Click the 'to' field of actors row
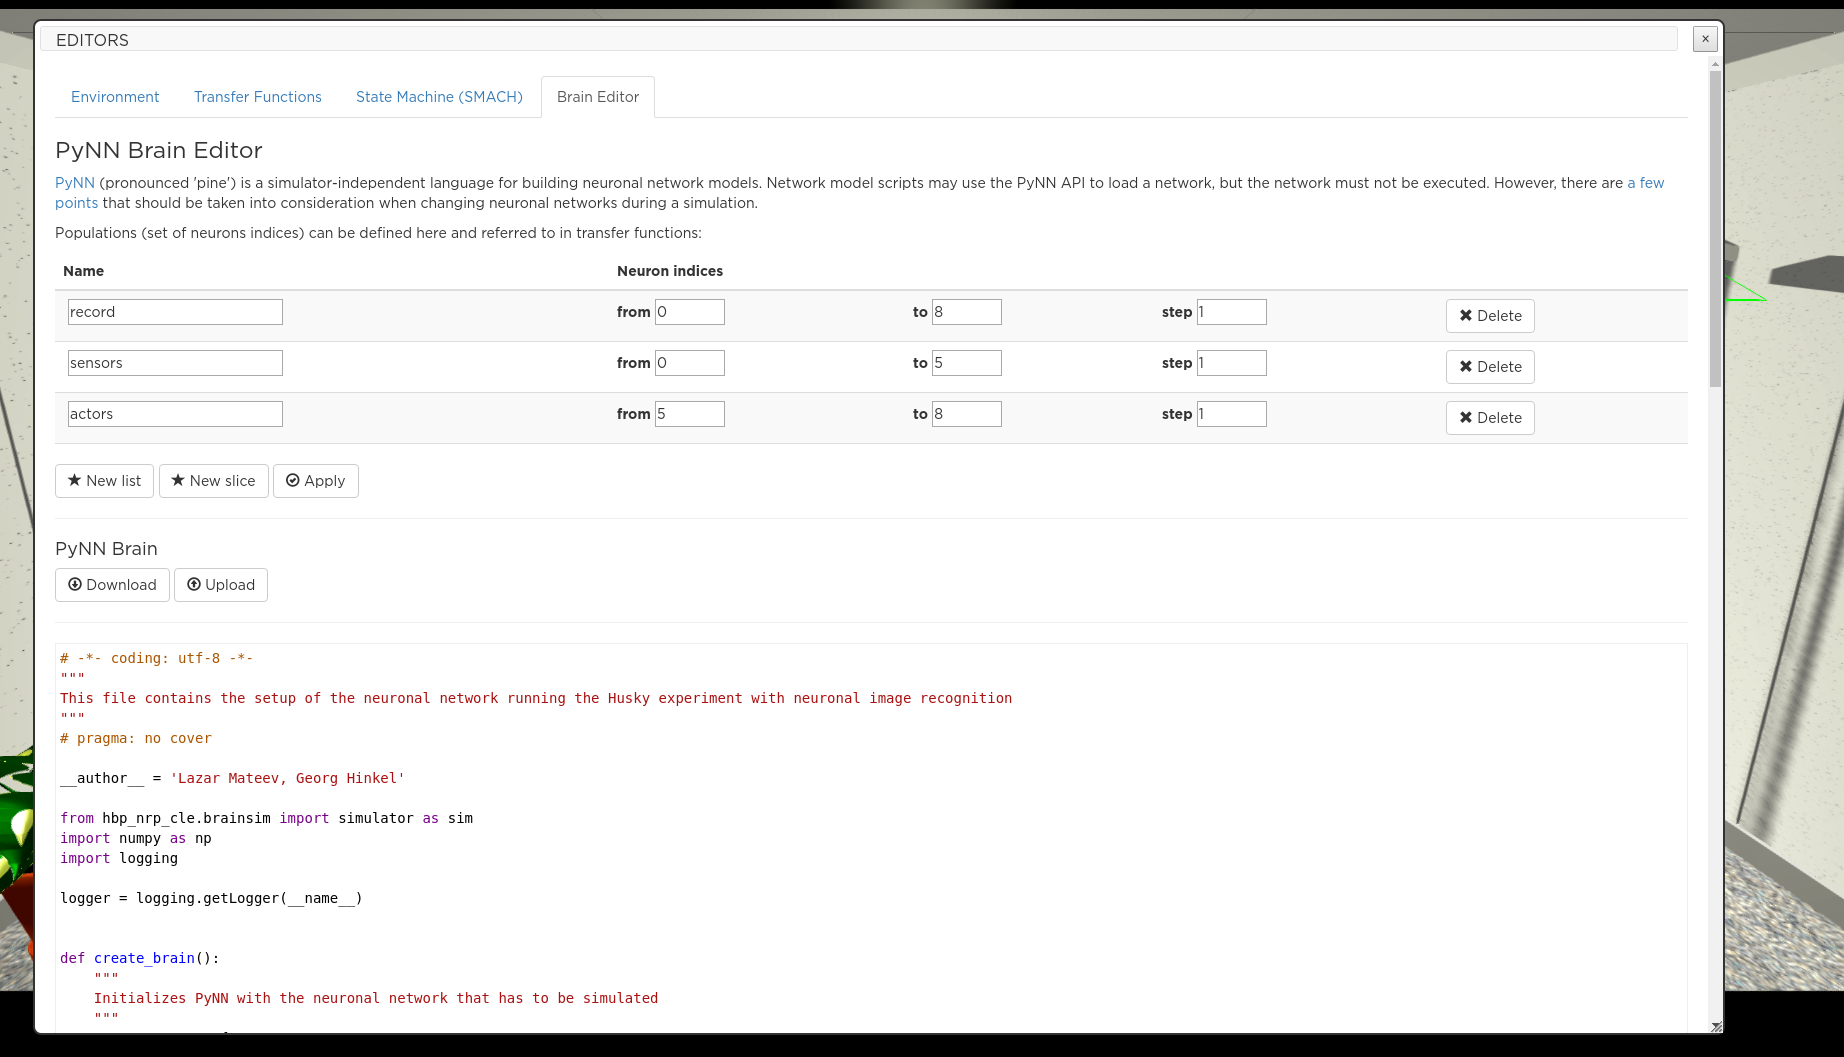The image size is (1844, 1057). pyautogui.click(x=967, y=414)
